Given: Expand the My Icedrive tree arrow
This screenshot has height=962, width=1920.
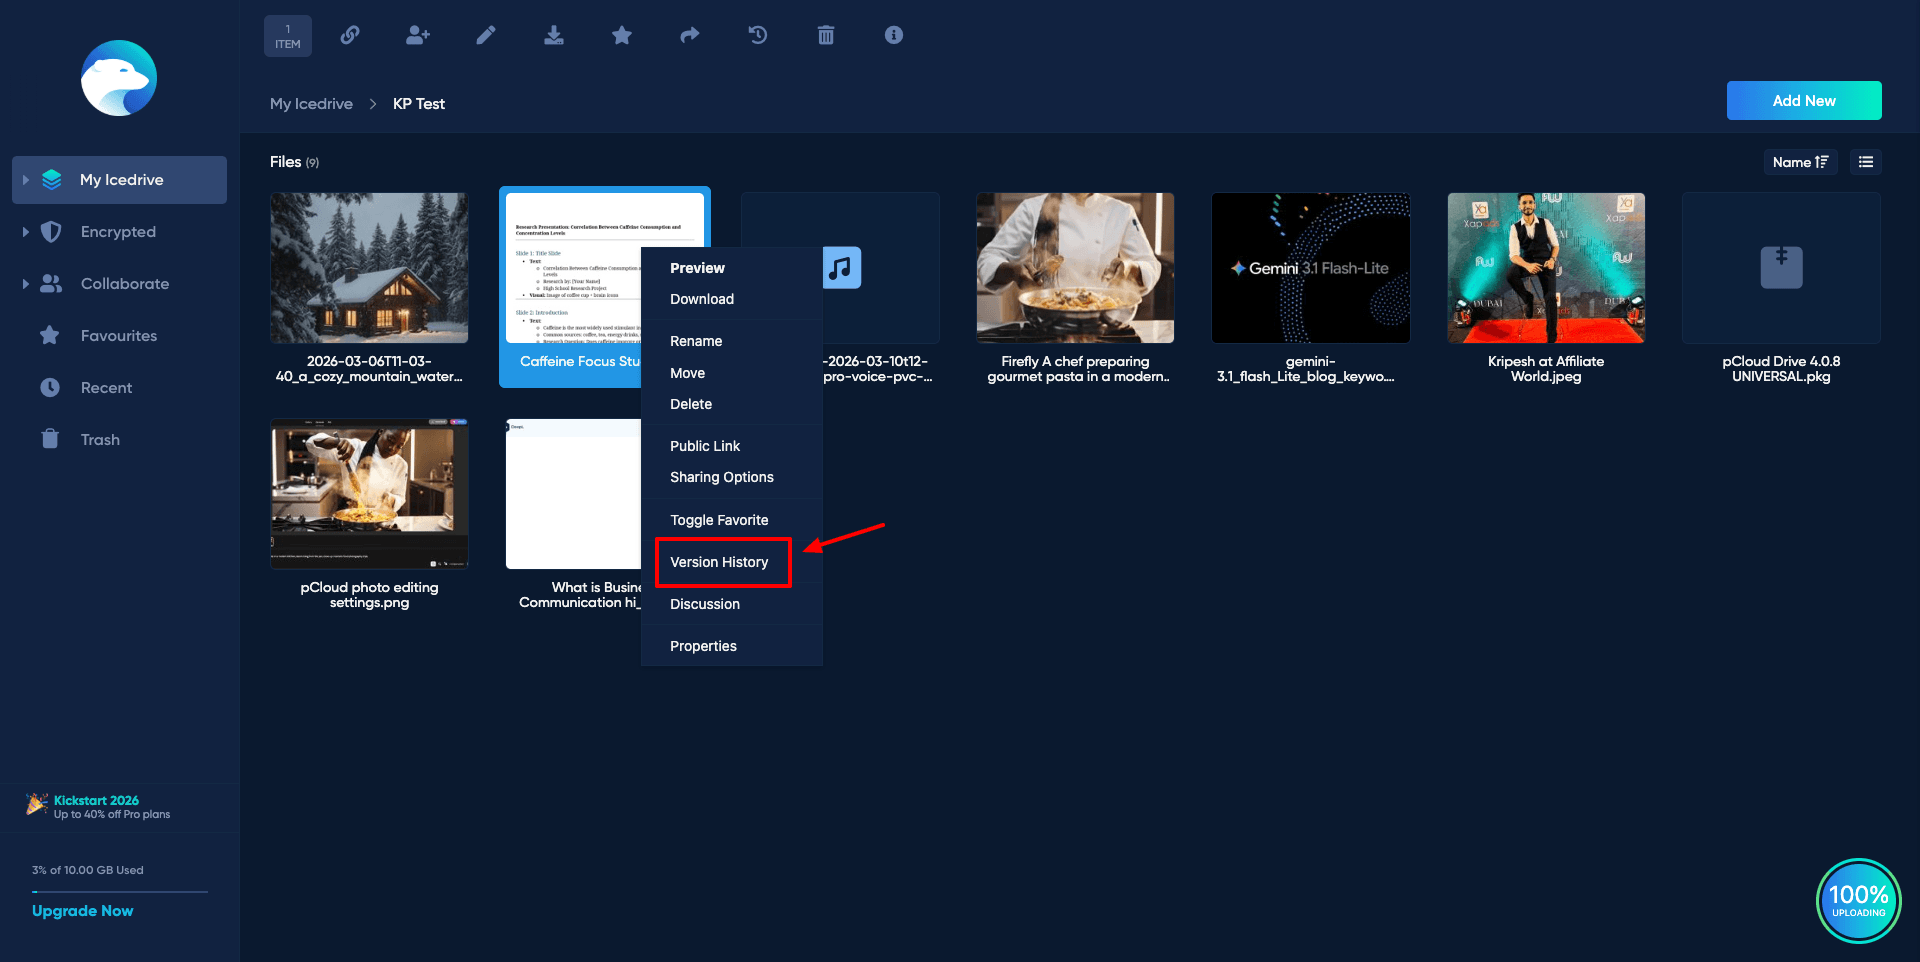Looking at the screenshot, I should coord(26,180).
